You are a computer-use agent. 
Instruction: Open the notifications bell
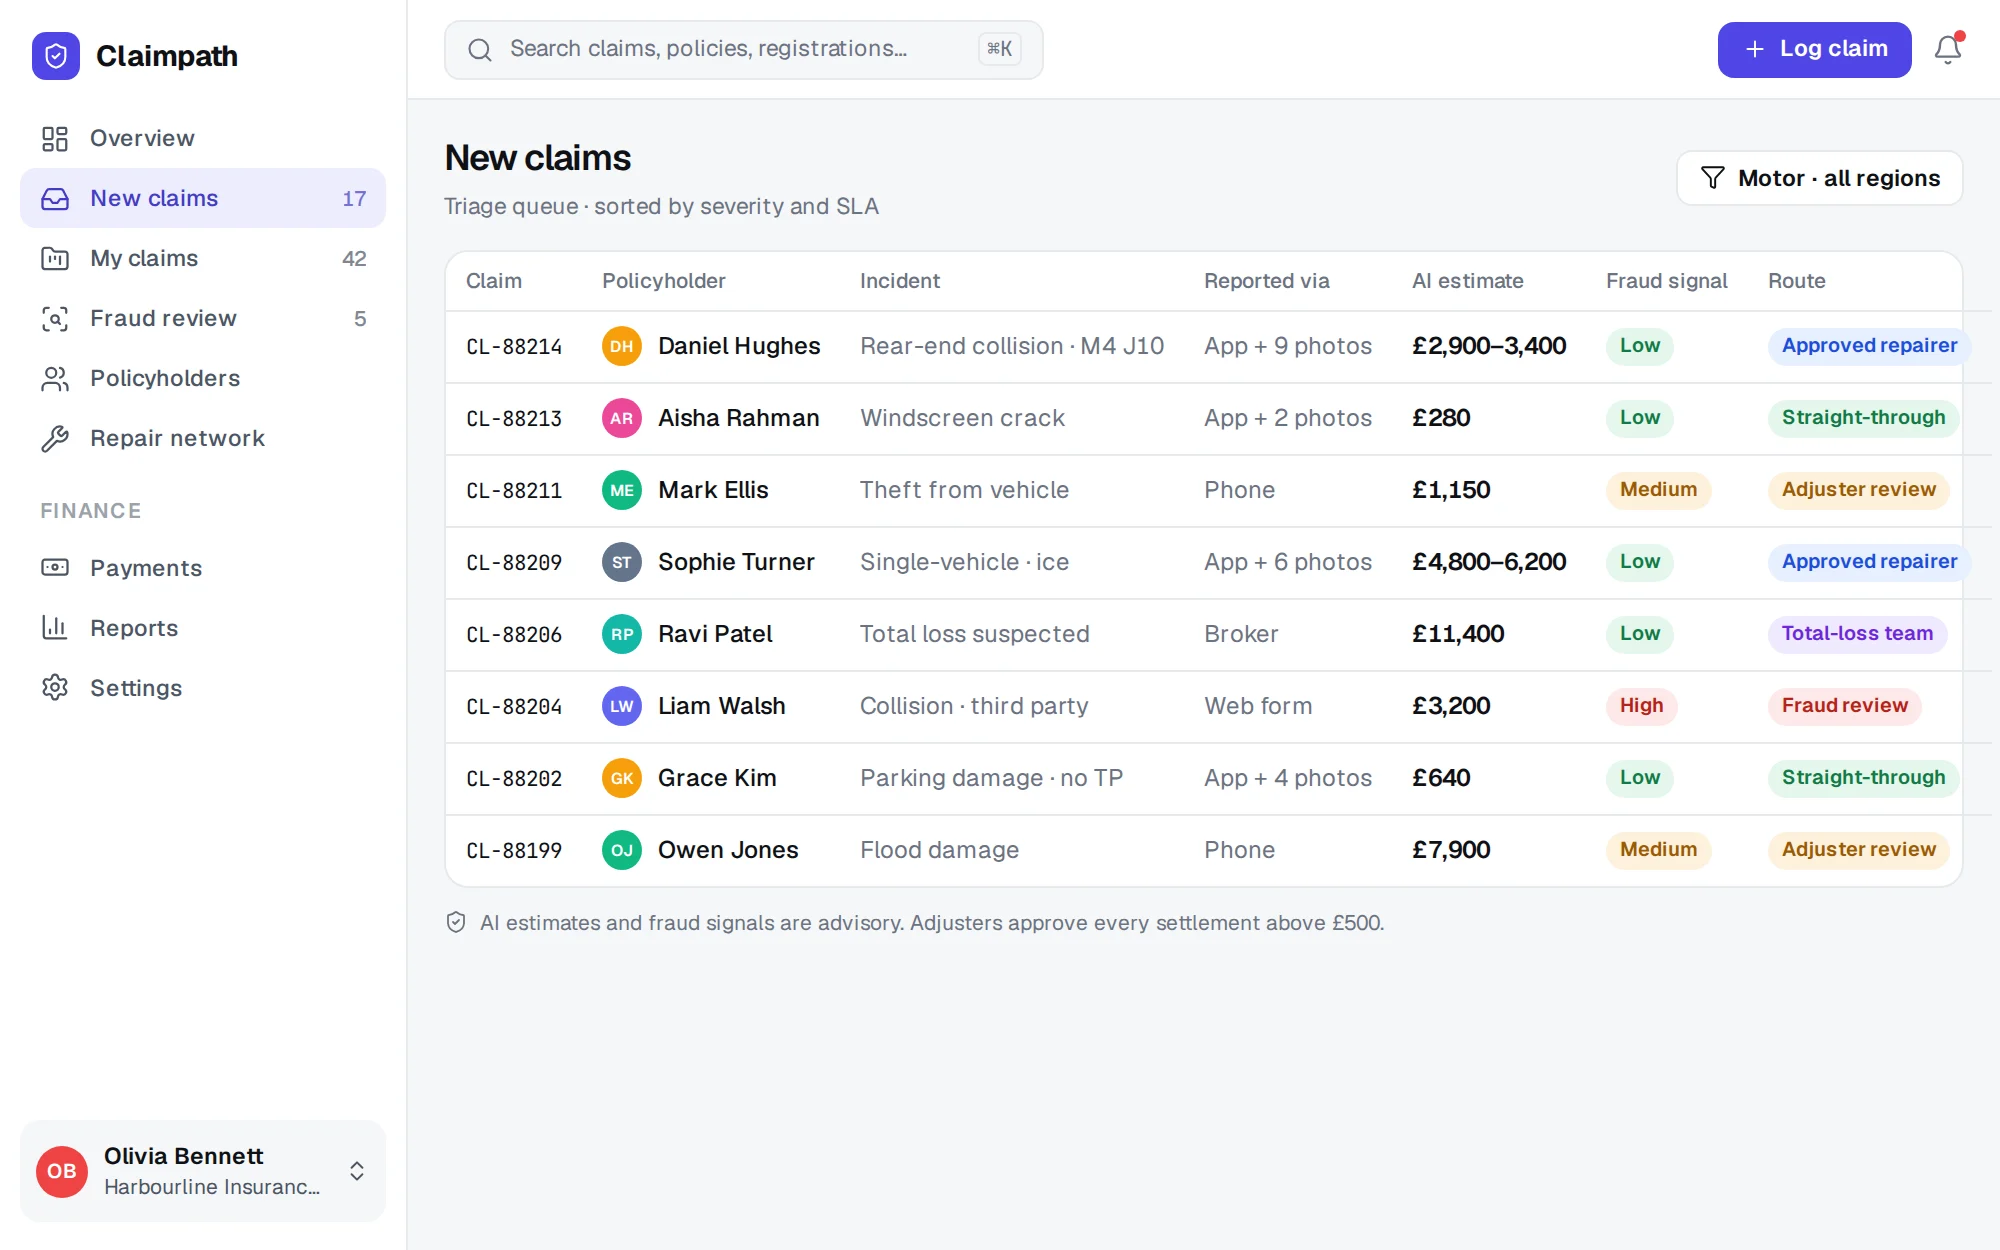1947,49
